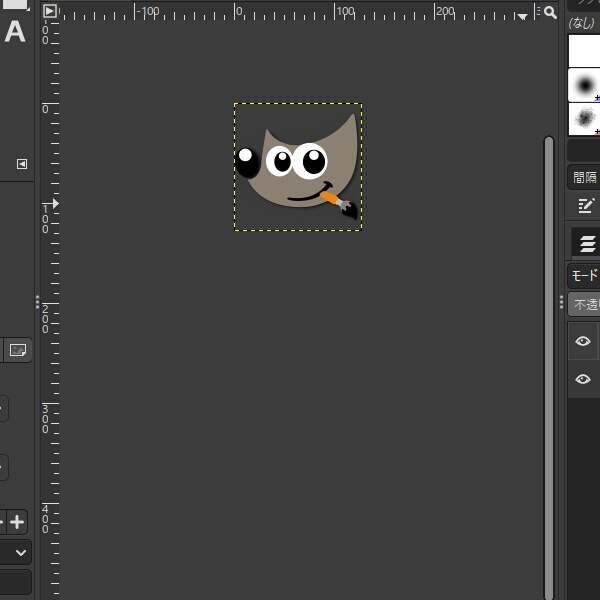Click the Wilber mascot image on canvas
The width and height of the screenshot is (600, 600).
coord(297,167)
